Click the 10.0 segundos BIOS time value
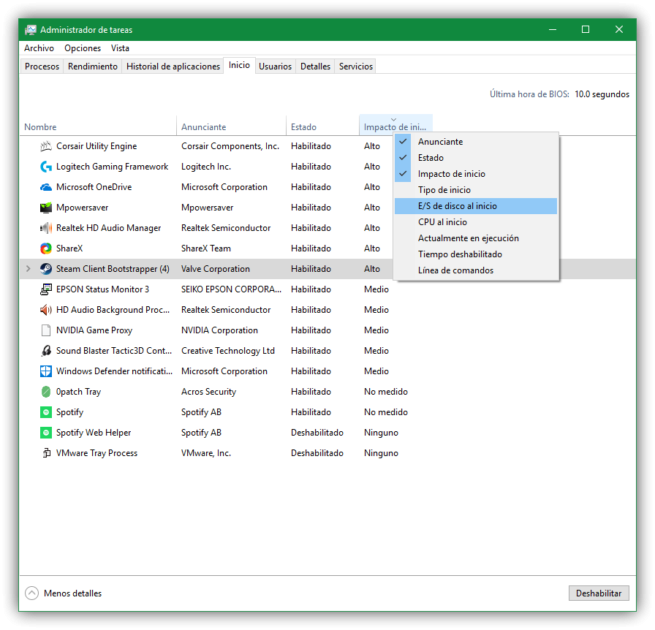This screenshot has height=630, width=655. click(x=602, y=94)
